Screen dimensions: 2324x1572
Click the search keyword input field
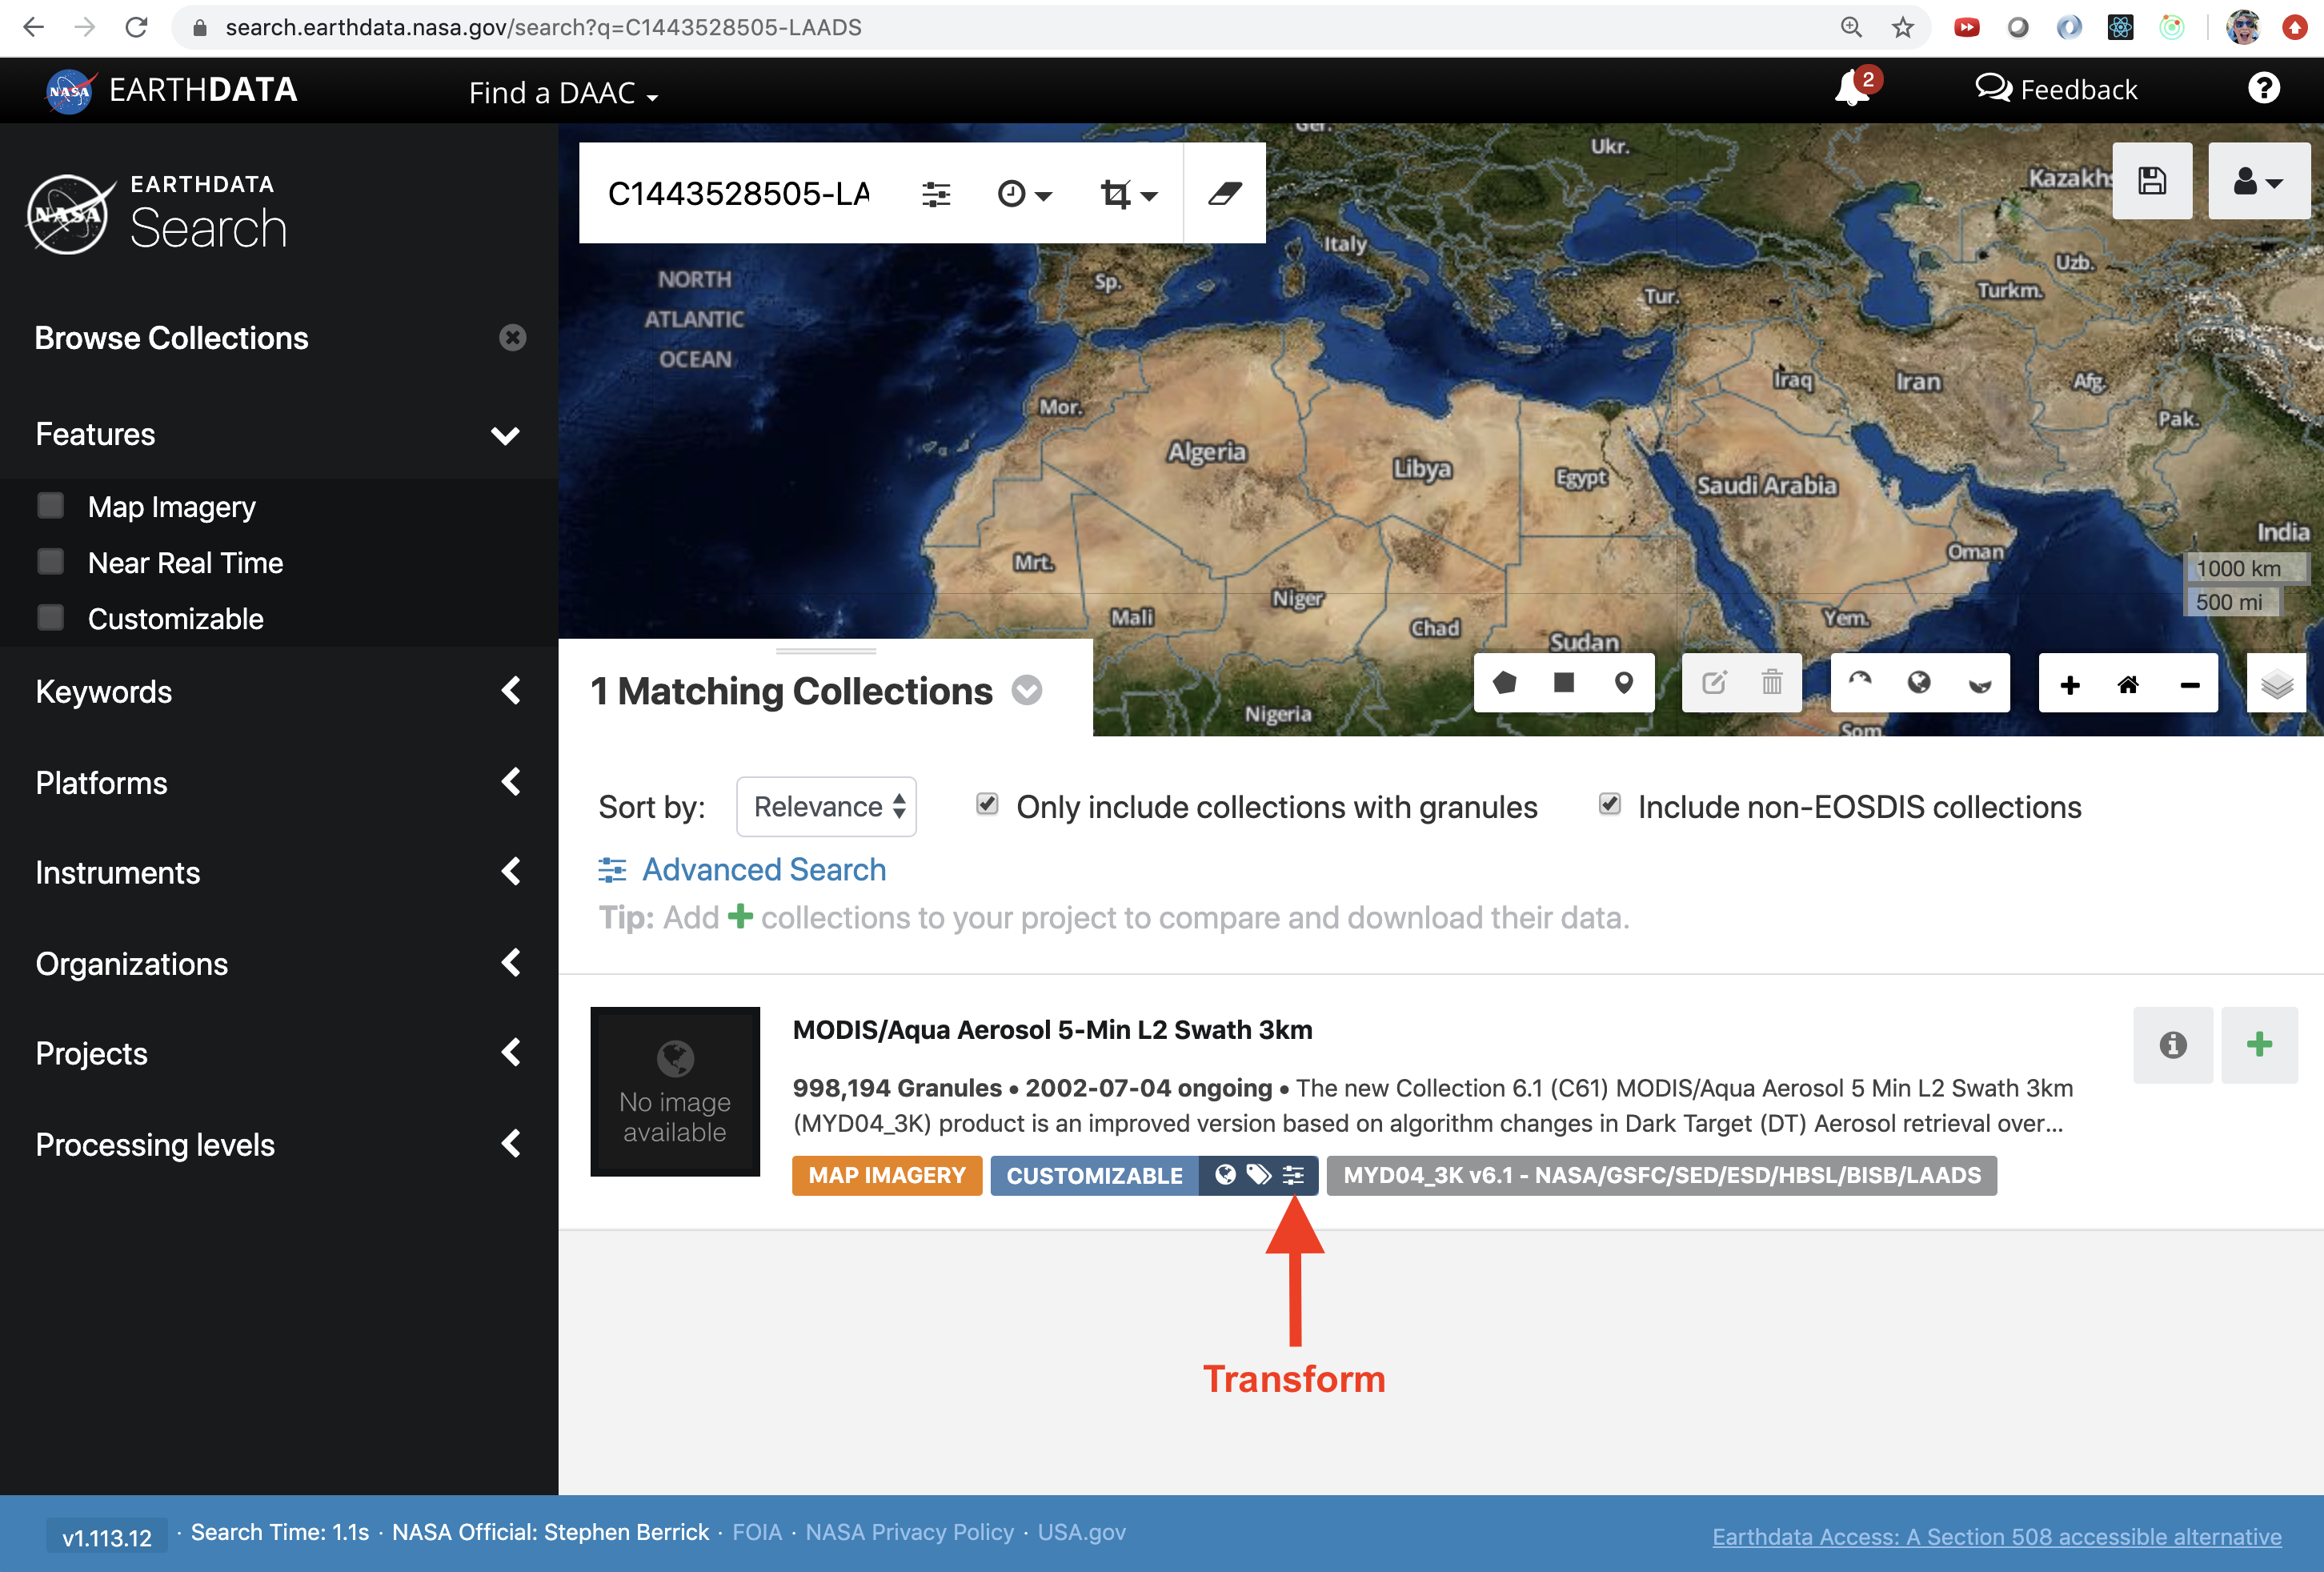point(740,193)
